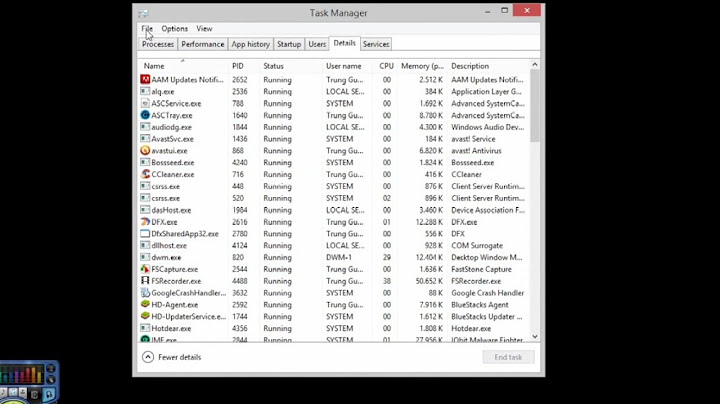Click the 'Desktop Window M...' description
Screen dimensions: 720x404
[486, 257]
